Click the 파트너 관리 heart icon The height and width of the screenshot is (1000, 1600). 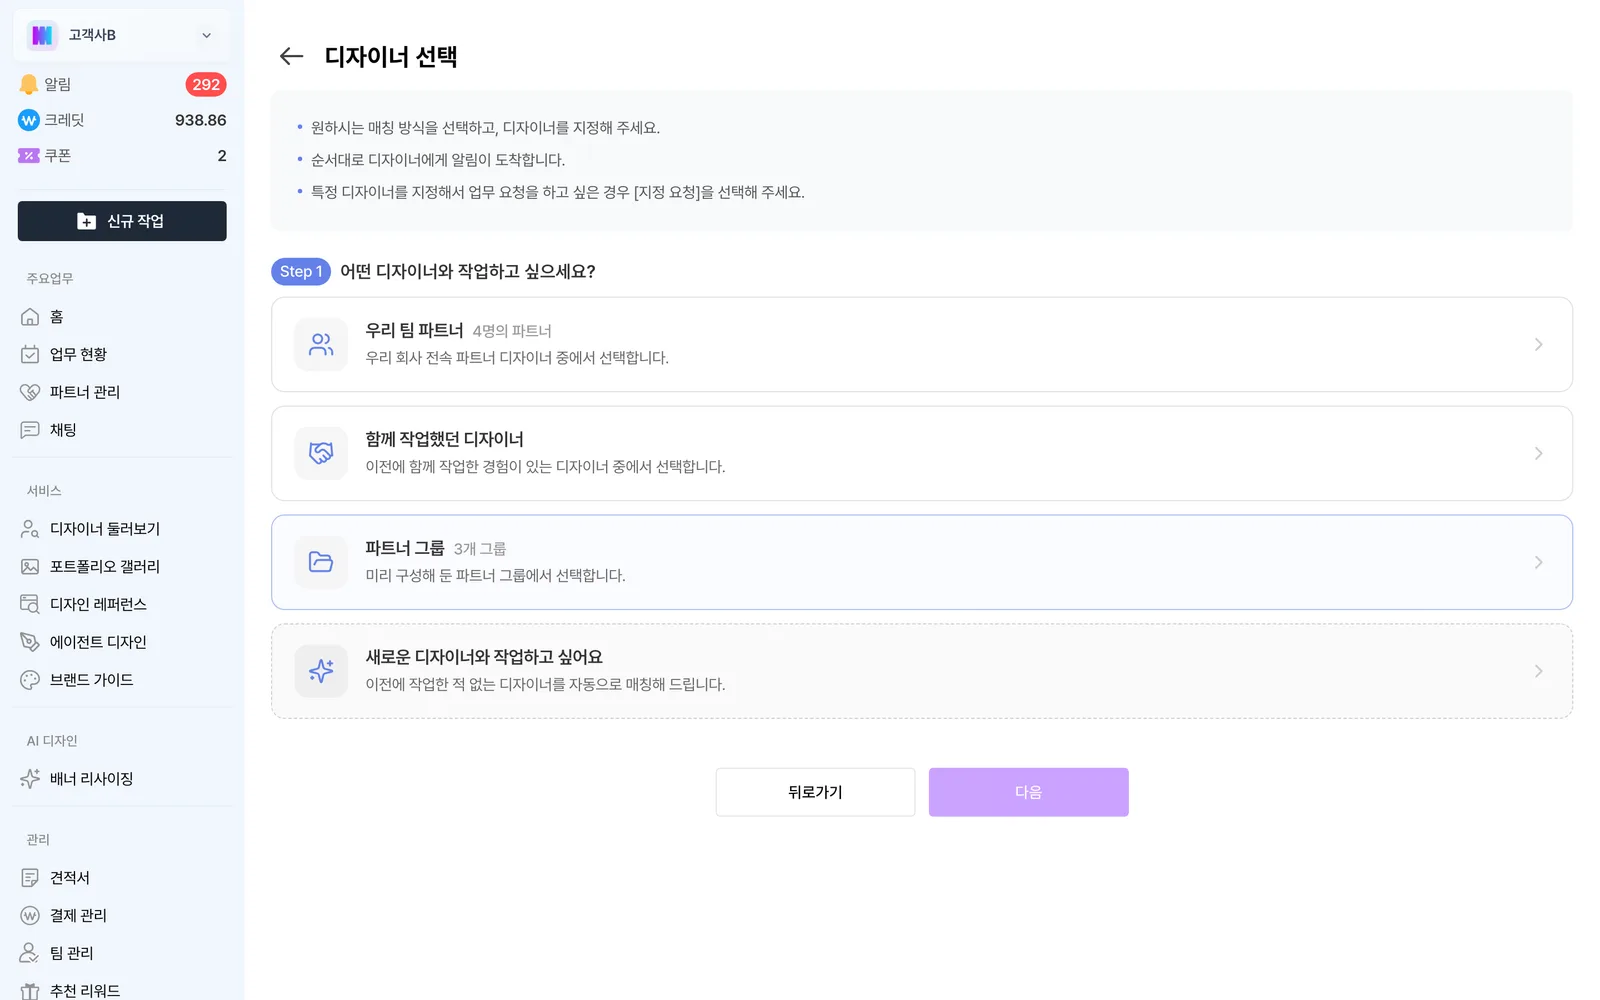(30, 392)
